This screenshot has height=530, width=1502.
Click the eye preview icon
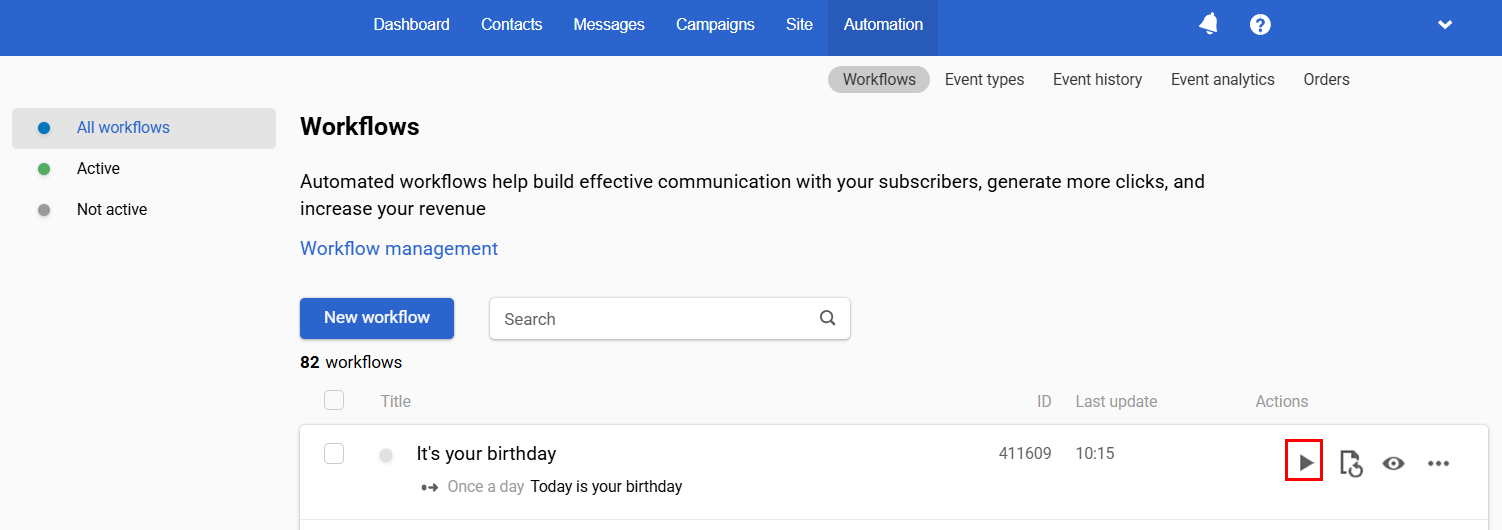tap(1393, 463)
